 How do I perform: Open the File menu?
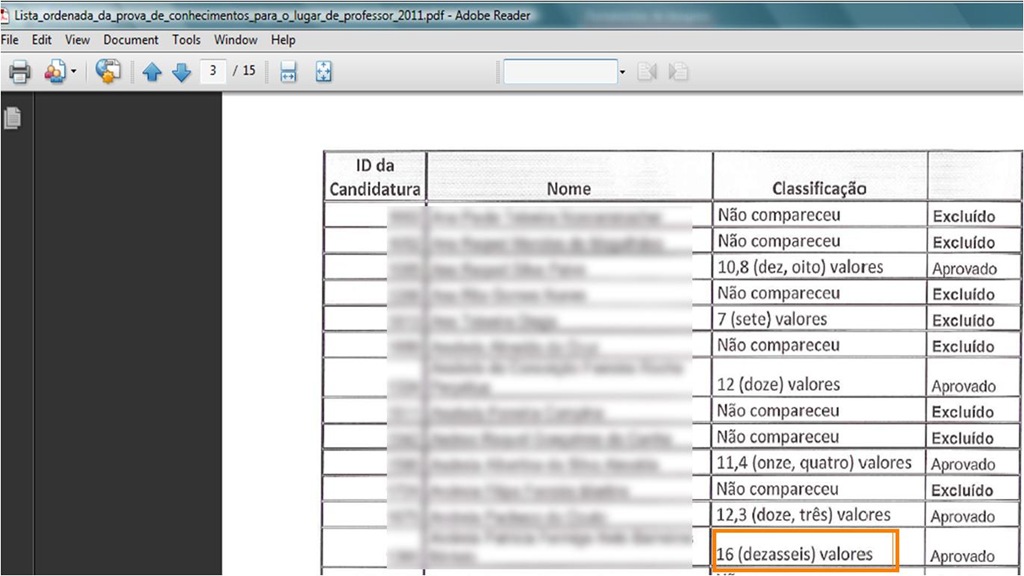[x=10, y=40]
